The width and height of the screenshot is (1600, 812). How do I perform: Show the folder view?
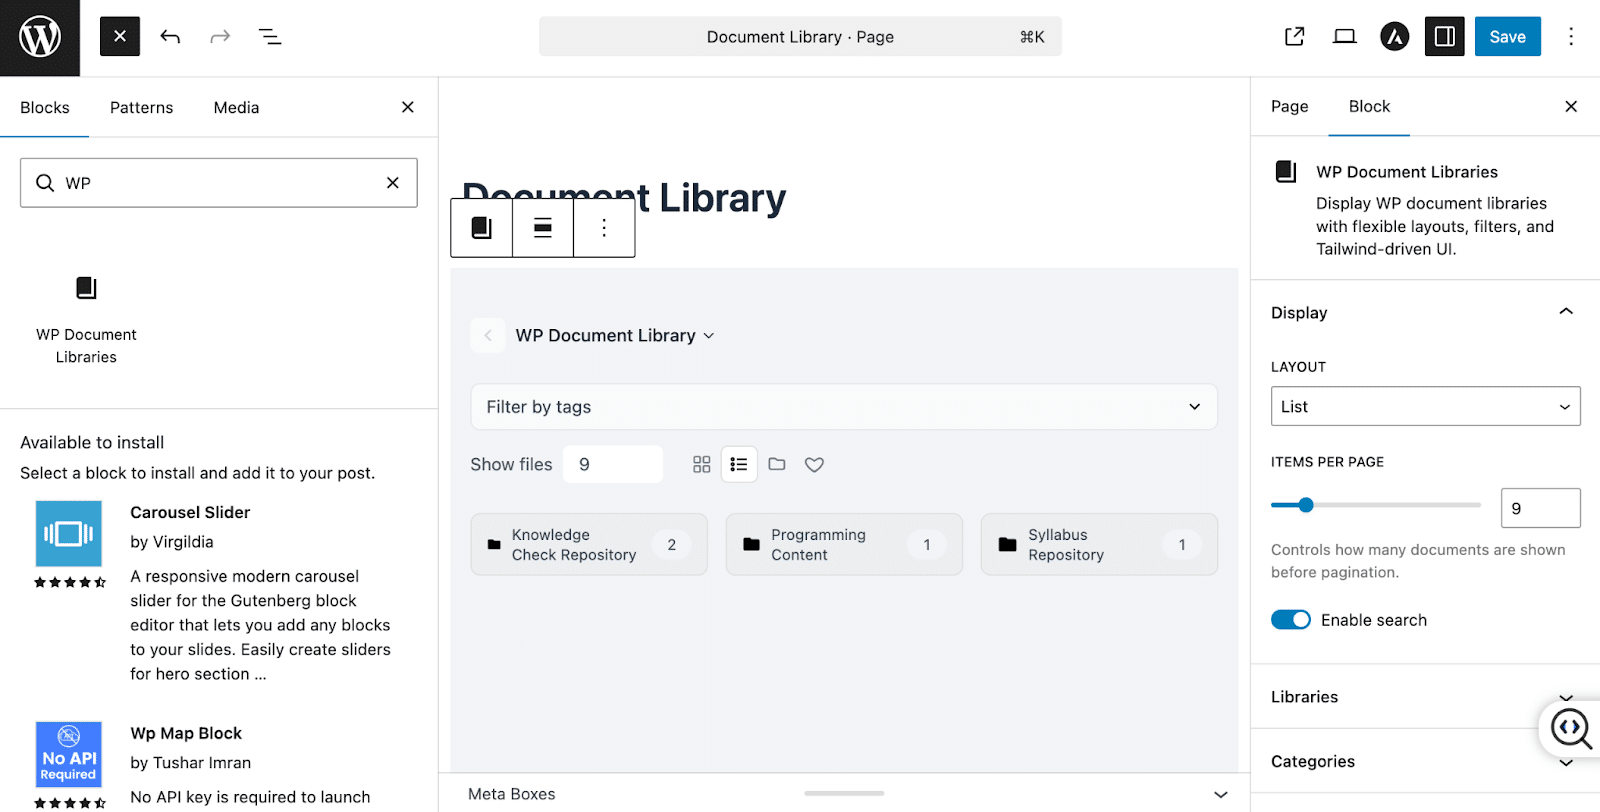[x=777, y=464]
